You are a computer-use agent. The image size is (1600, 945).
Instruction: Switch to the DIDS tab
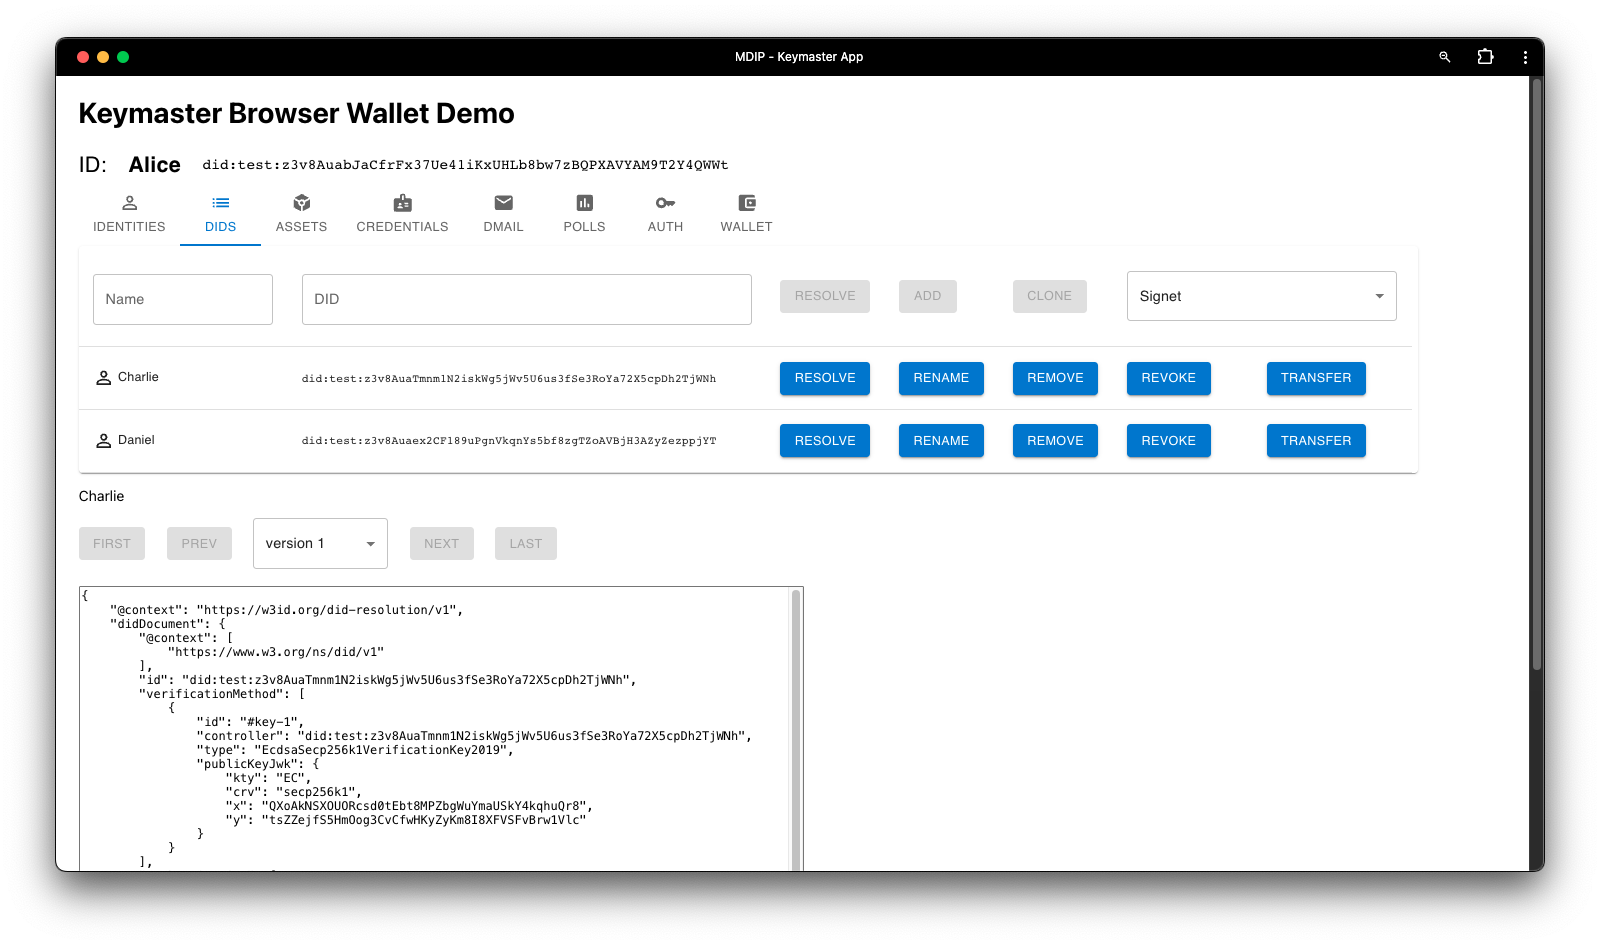click(220, 214)
